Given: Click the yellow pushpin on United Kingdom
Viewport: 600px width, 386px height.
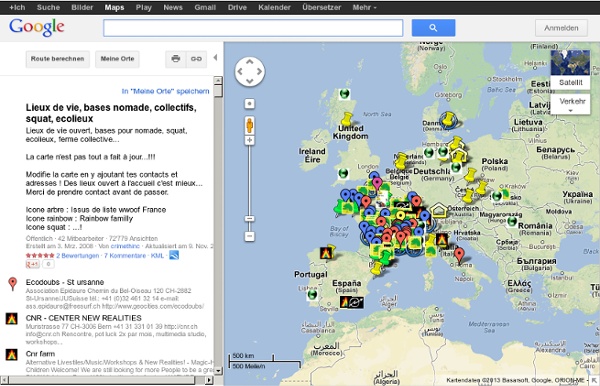Looking at the screenshot, I should click(x=347, y=119).
